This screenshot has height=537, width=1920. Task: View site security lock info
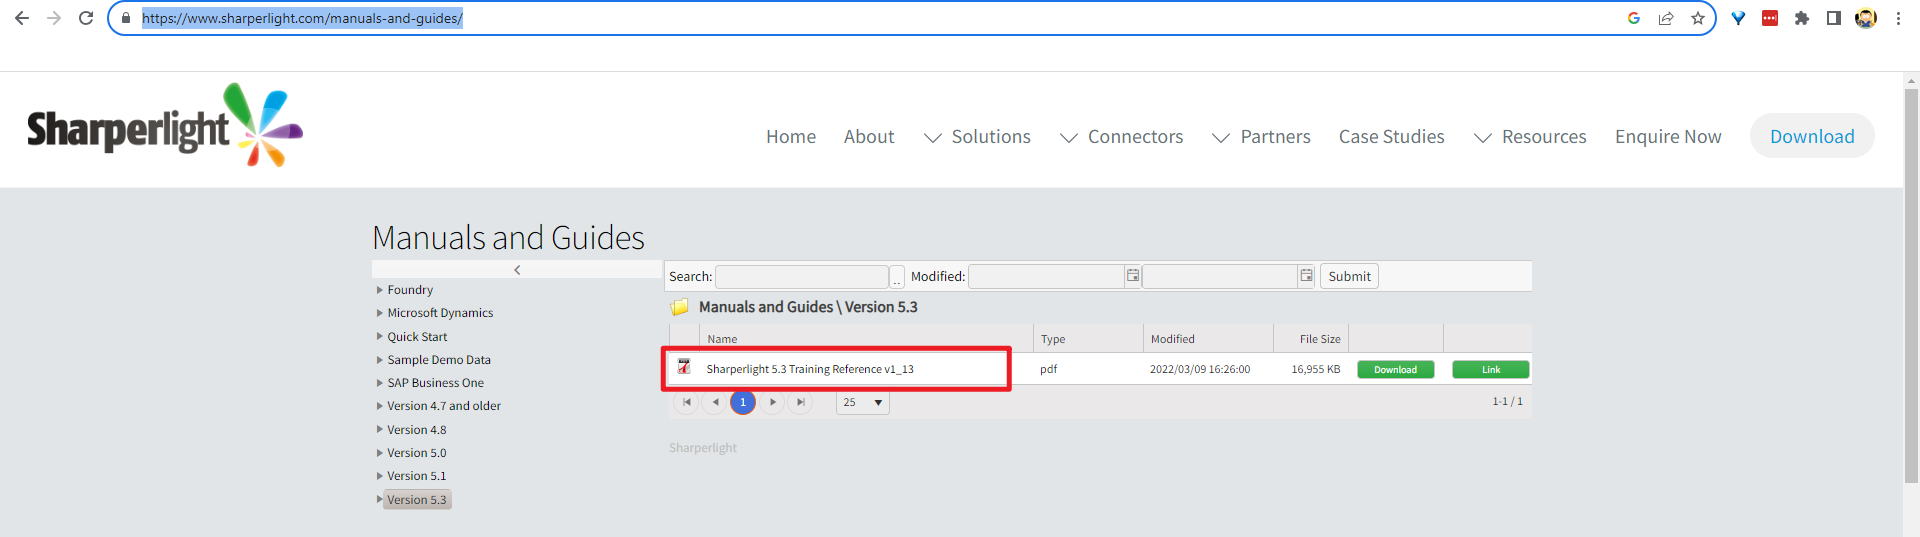click(126, 18)
